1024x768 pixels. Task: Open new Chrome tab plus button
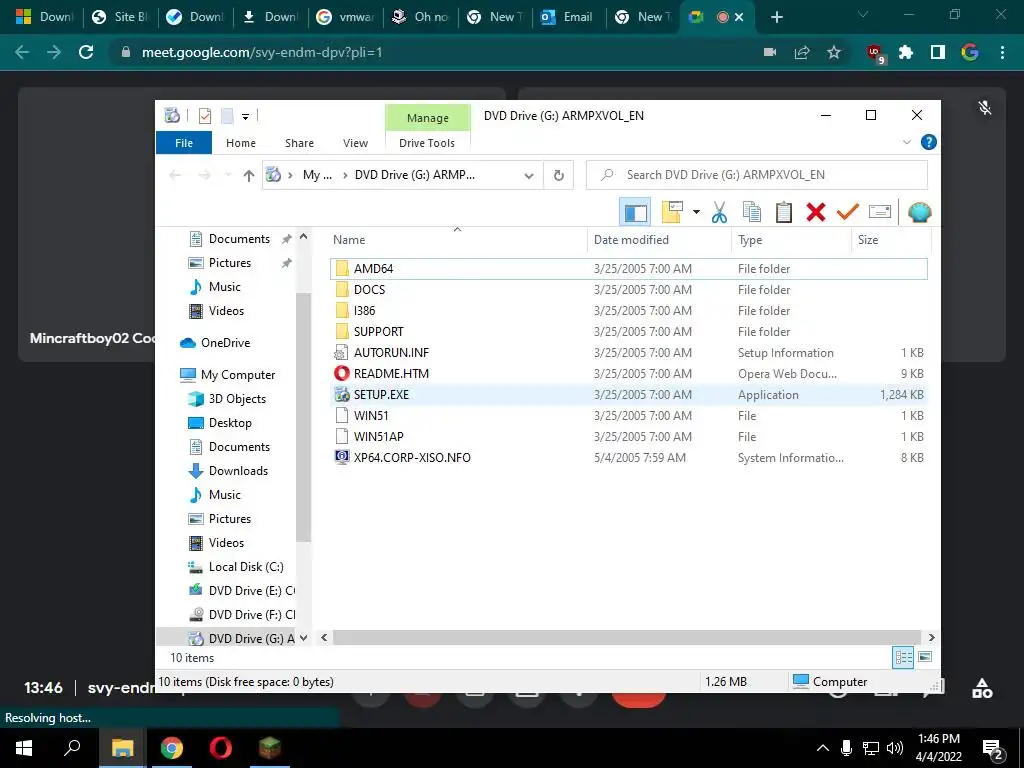click(x=776, y=17)
